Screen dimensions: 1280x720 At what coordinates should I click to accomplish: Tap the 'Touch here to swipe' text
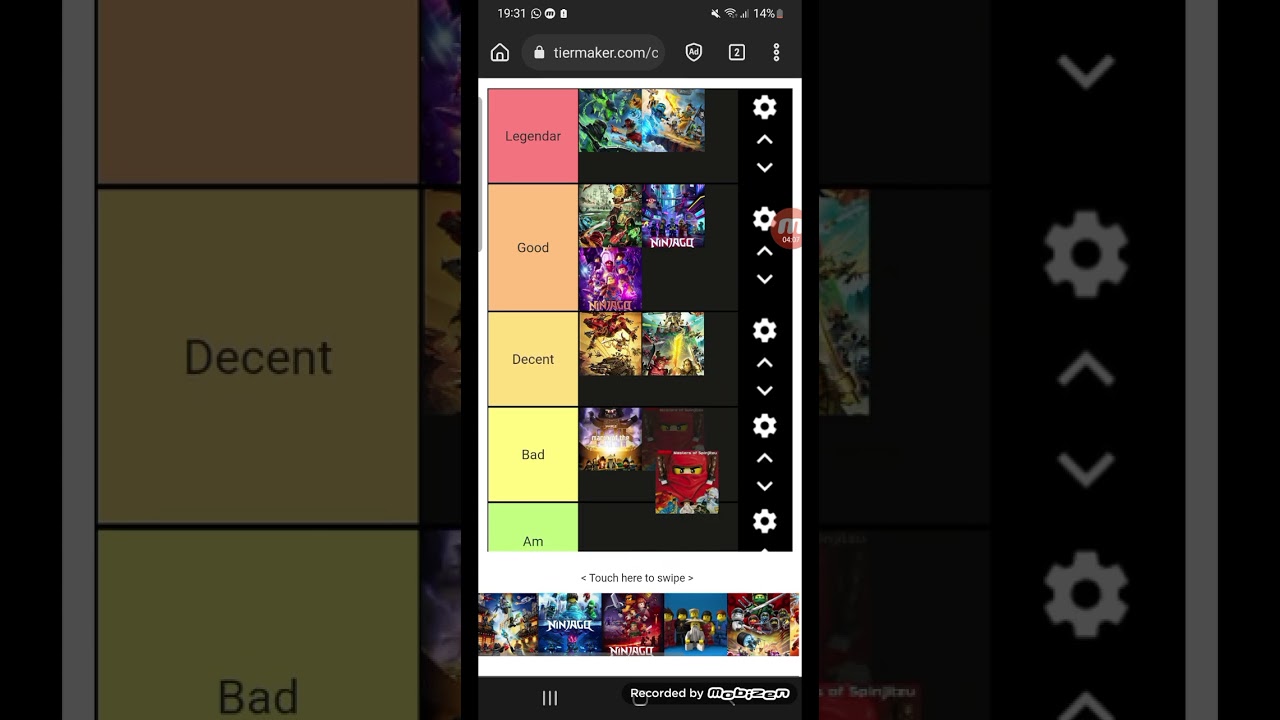637,578
